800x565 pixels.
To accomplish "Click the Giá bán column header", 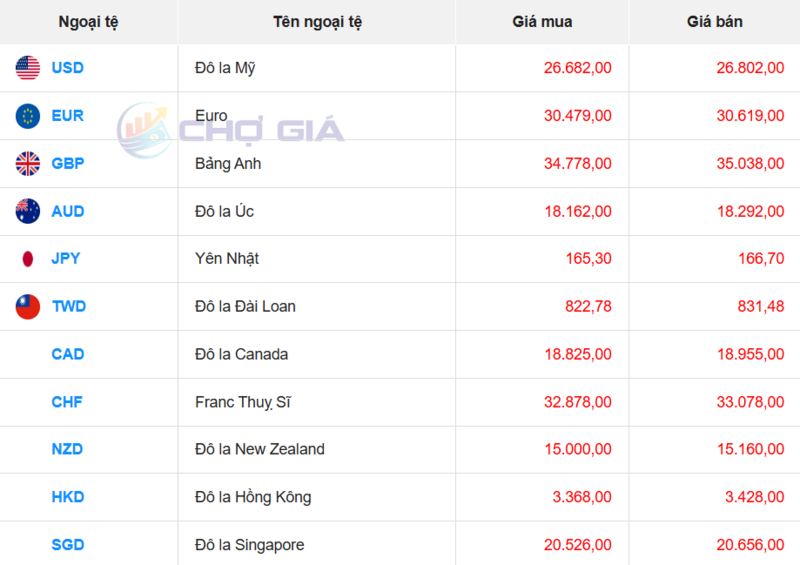I will (714, 22).
